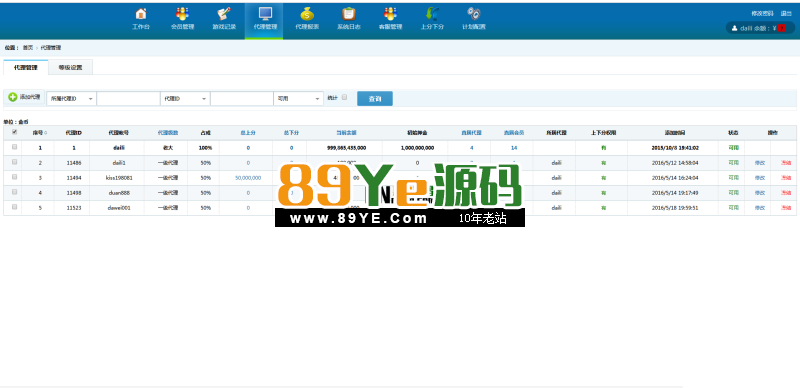The width and height of the screenshot is (800, 388).
Task: Open the 工作台 home icon
Action: (x=141, y=19)
